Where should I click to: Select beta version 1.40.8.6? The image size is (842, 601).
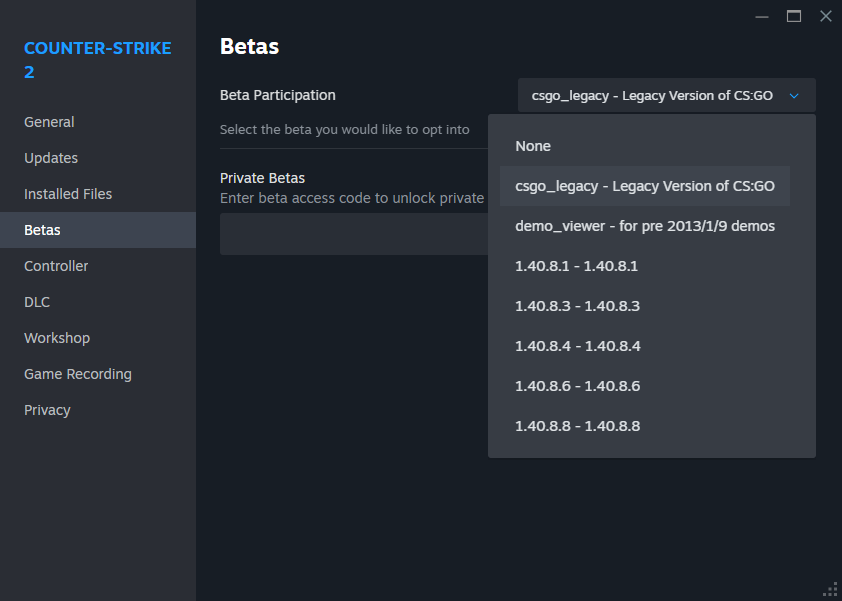578,386
